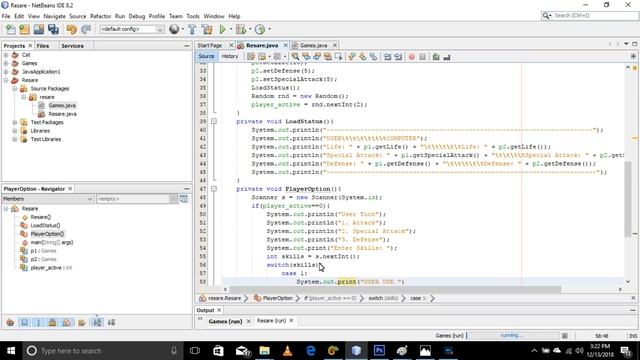Open the Refactor menu
This screenshot has width=640, height=360.
click(x=100, y=16)
